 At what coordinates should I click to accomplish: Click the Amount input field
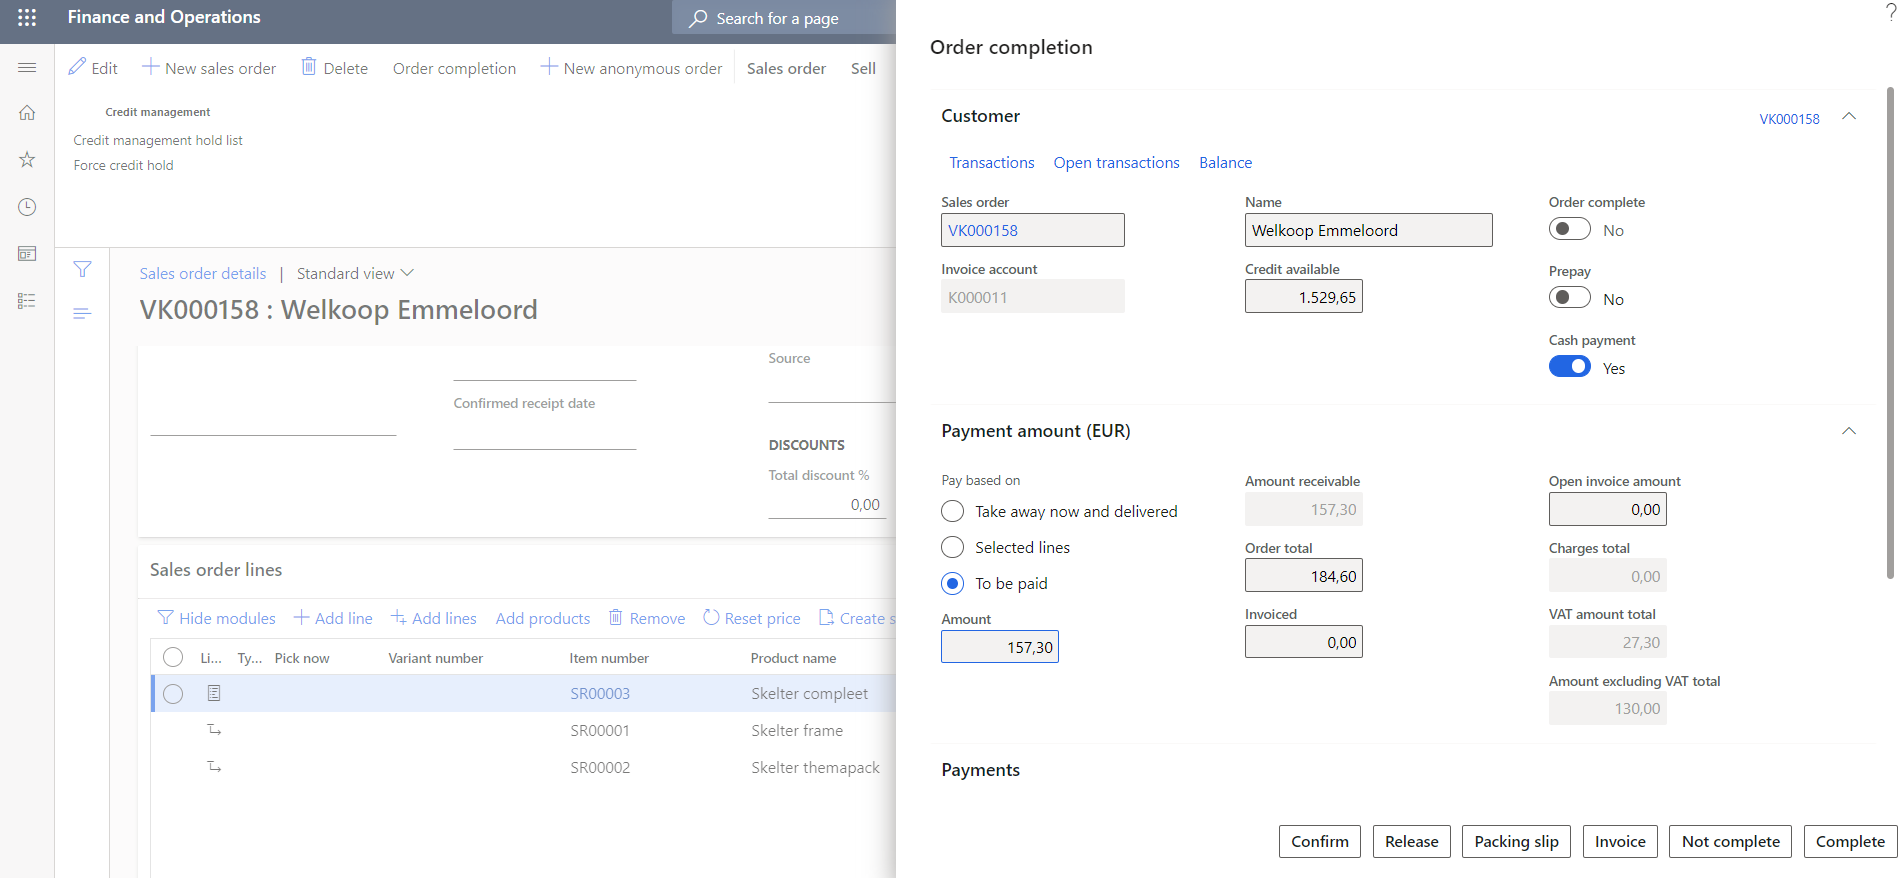coord(999,647)
